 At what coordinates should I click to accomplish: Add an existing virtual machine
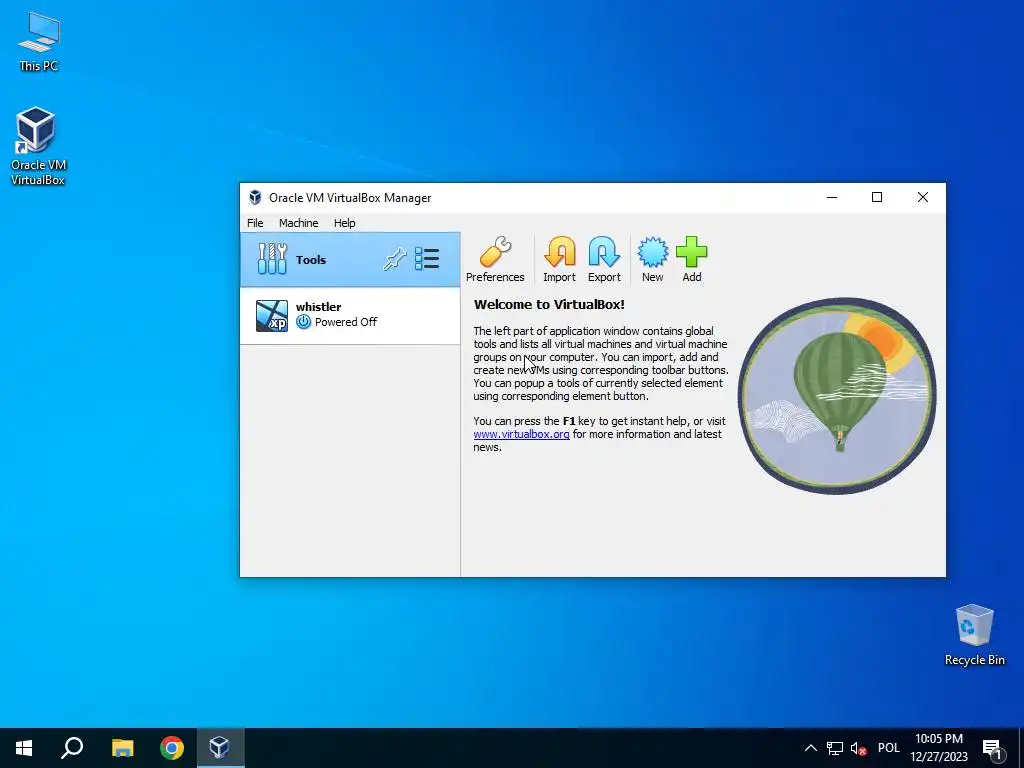point(692,259)
